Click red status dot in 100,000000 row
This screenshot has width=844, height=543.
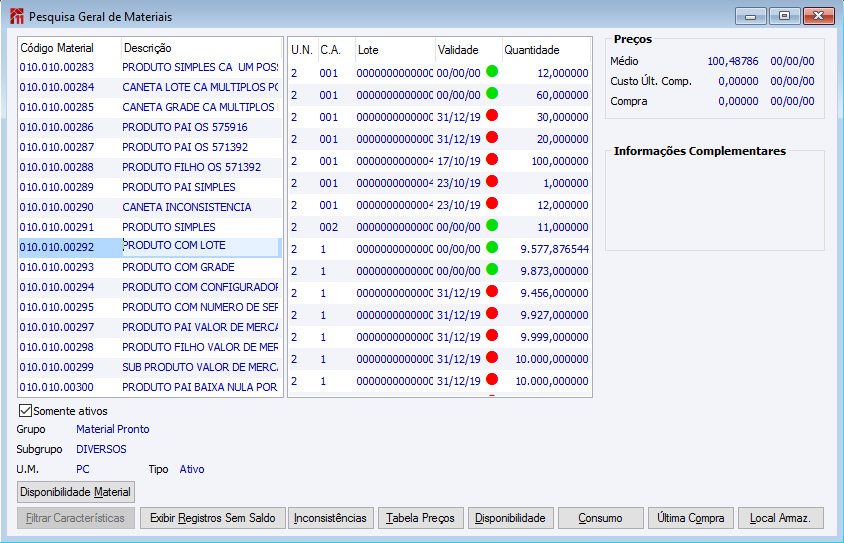[492, 159]
